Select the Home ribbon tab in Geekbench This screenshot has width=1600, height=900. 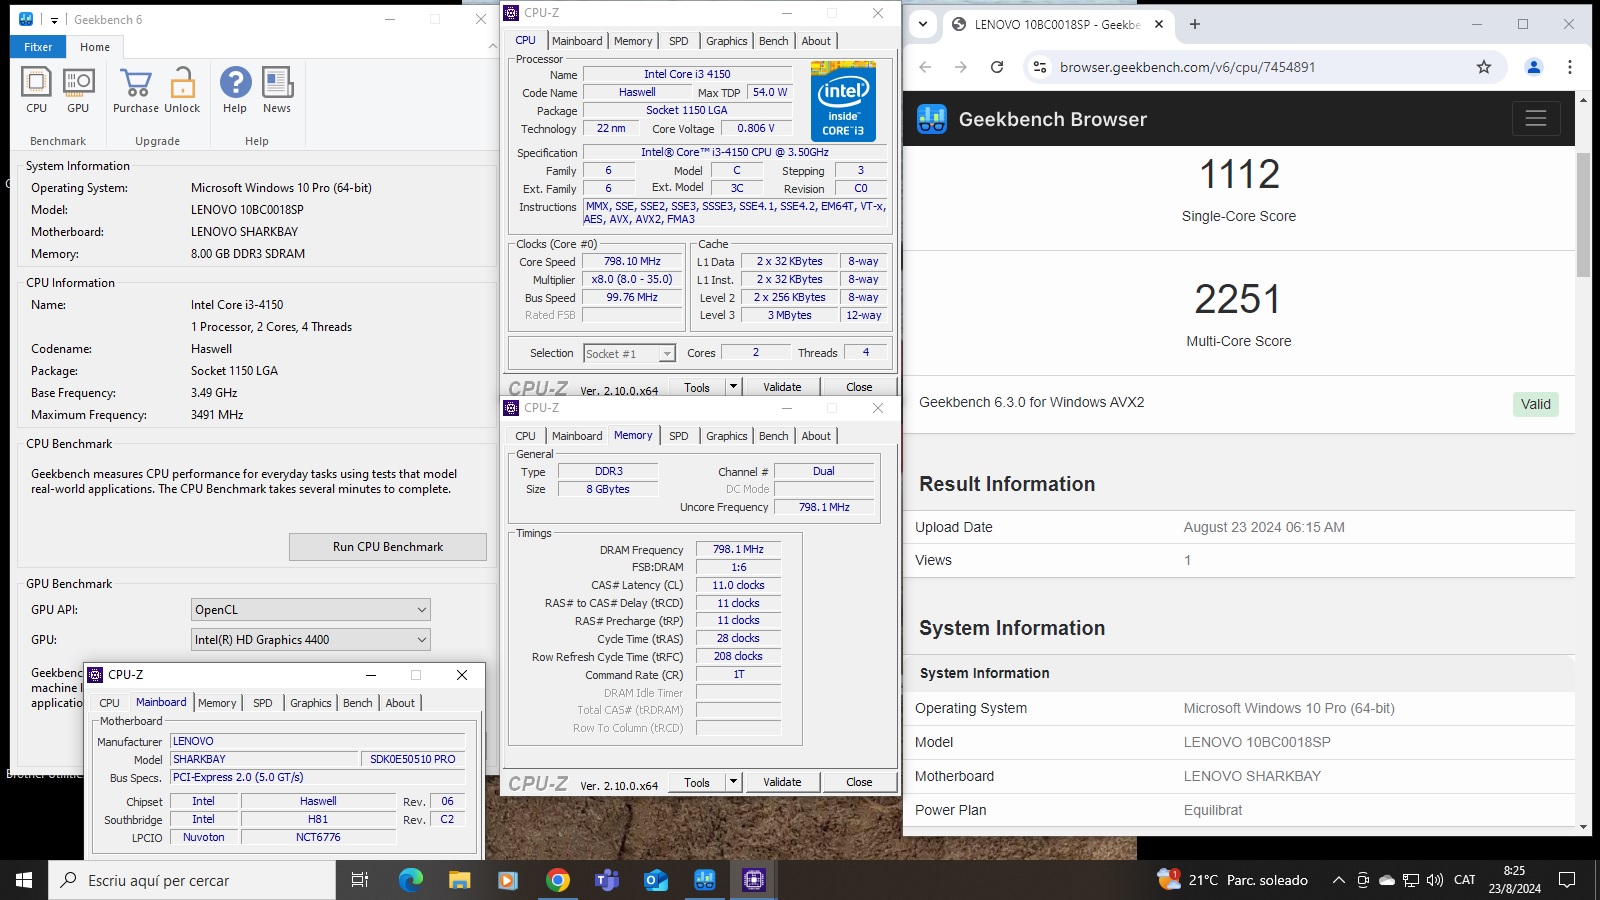click(95, 47)
